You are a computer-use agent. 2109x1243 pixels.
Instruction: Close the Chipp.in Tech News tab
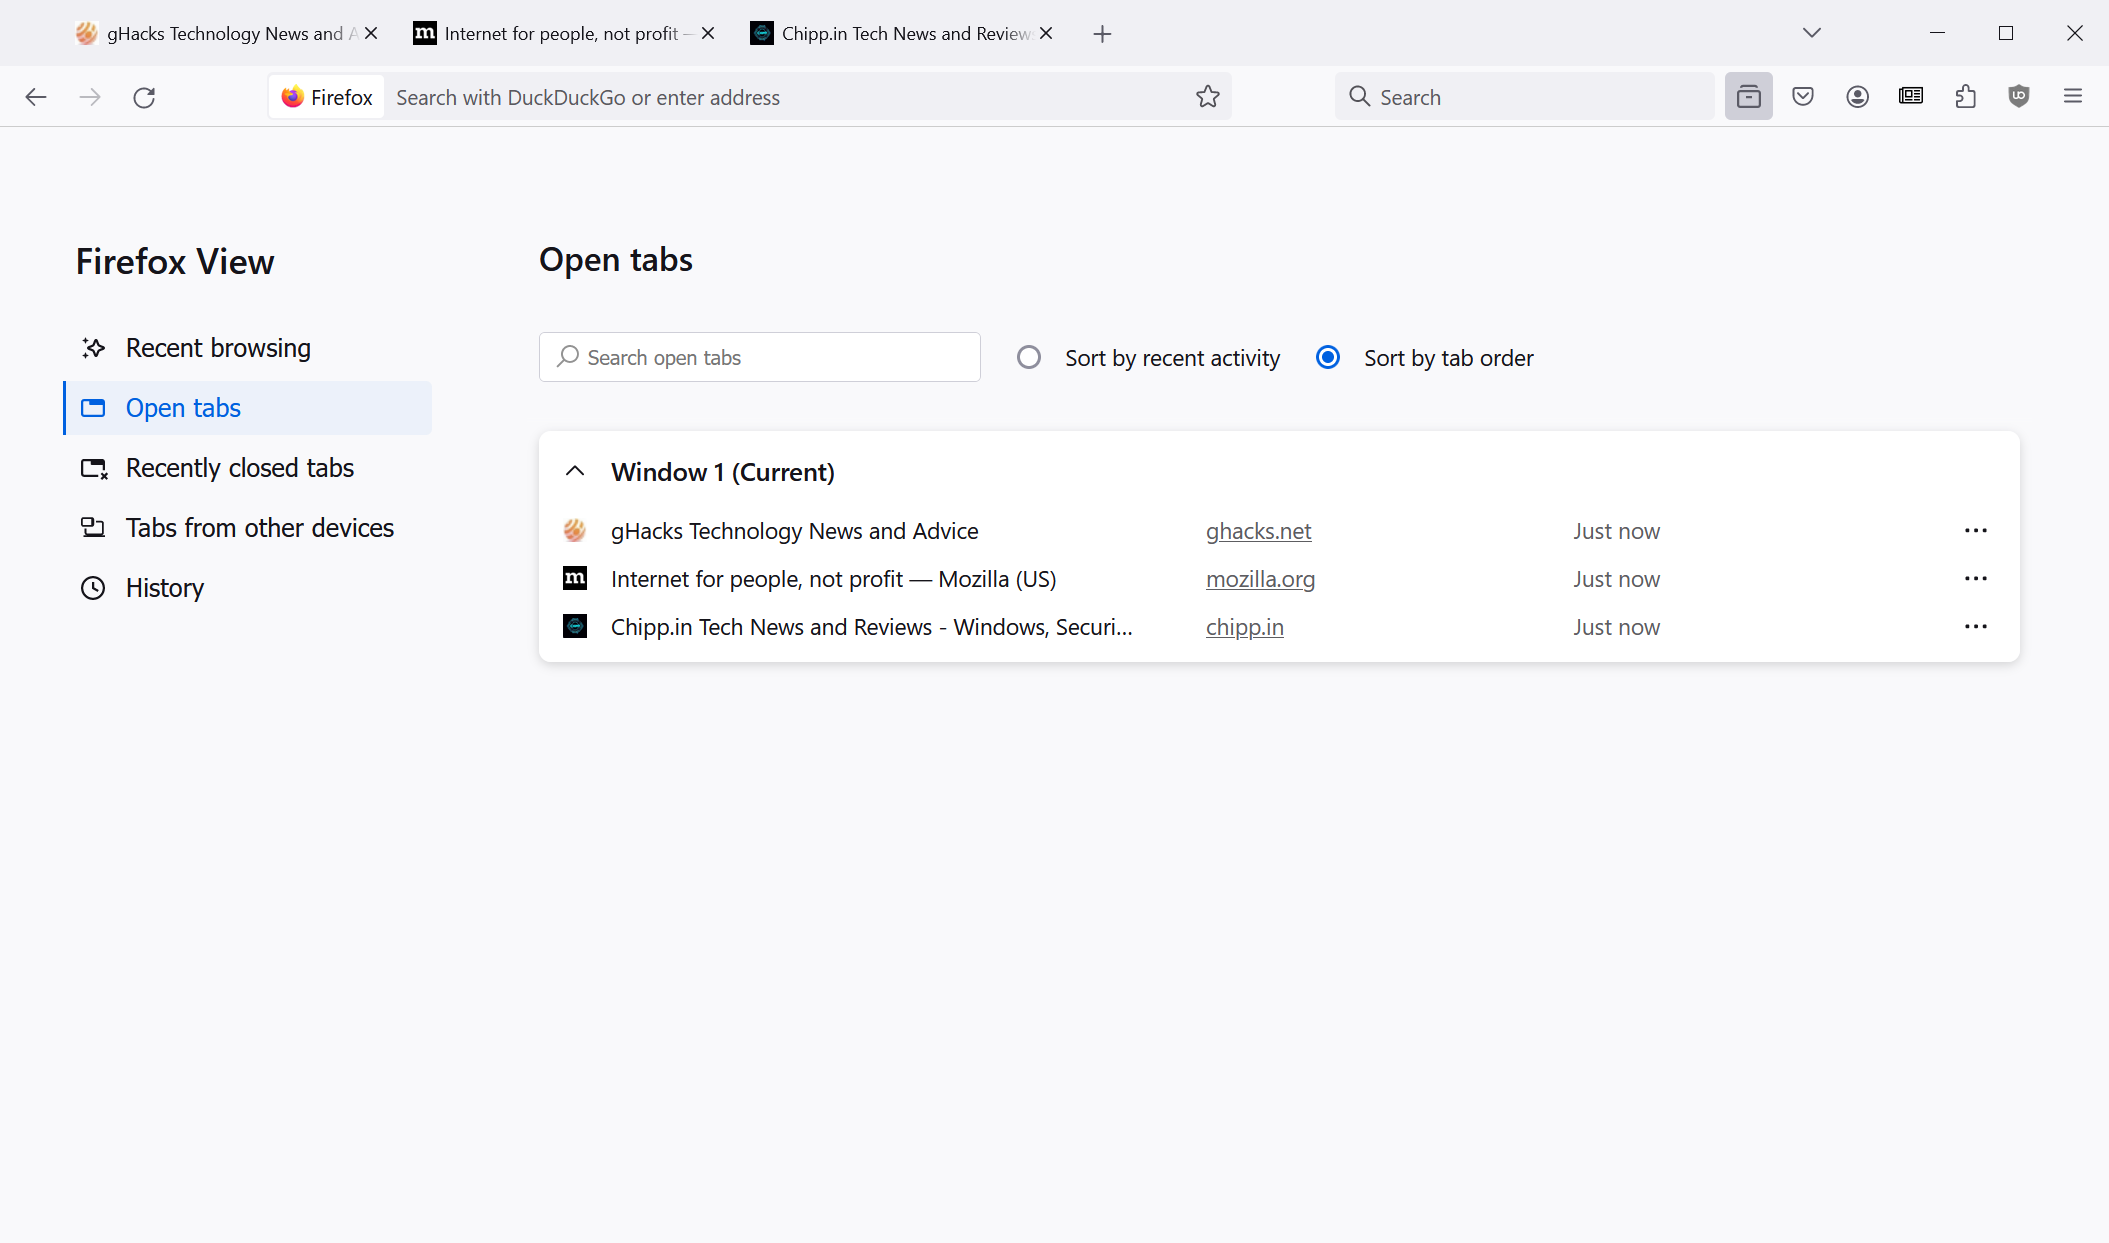1046,33
